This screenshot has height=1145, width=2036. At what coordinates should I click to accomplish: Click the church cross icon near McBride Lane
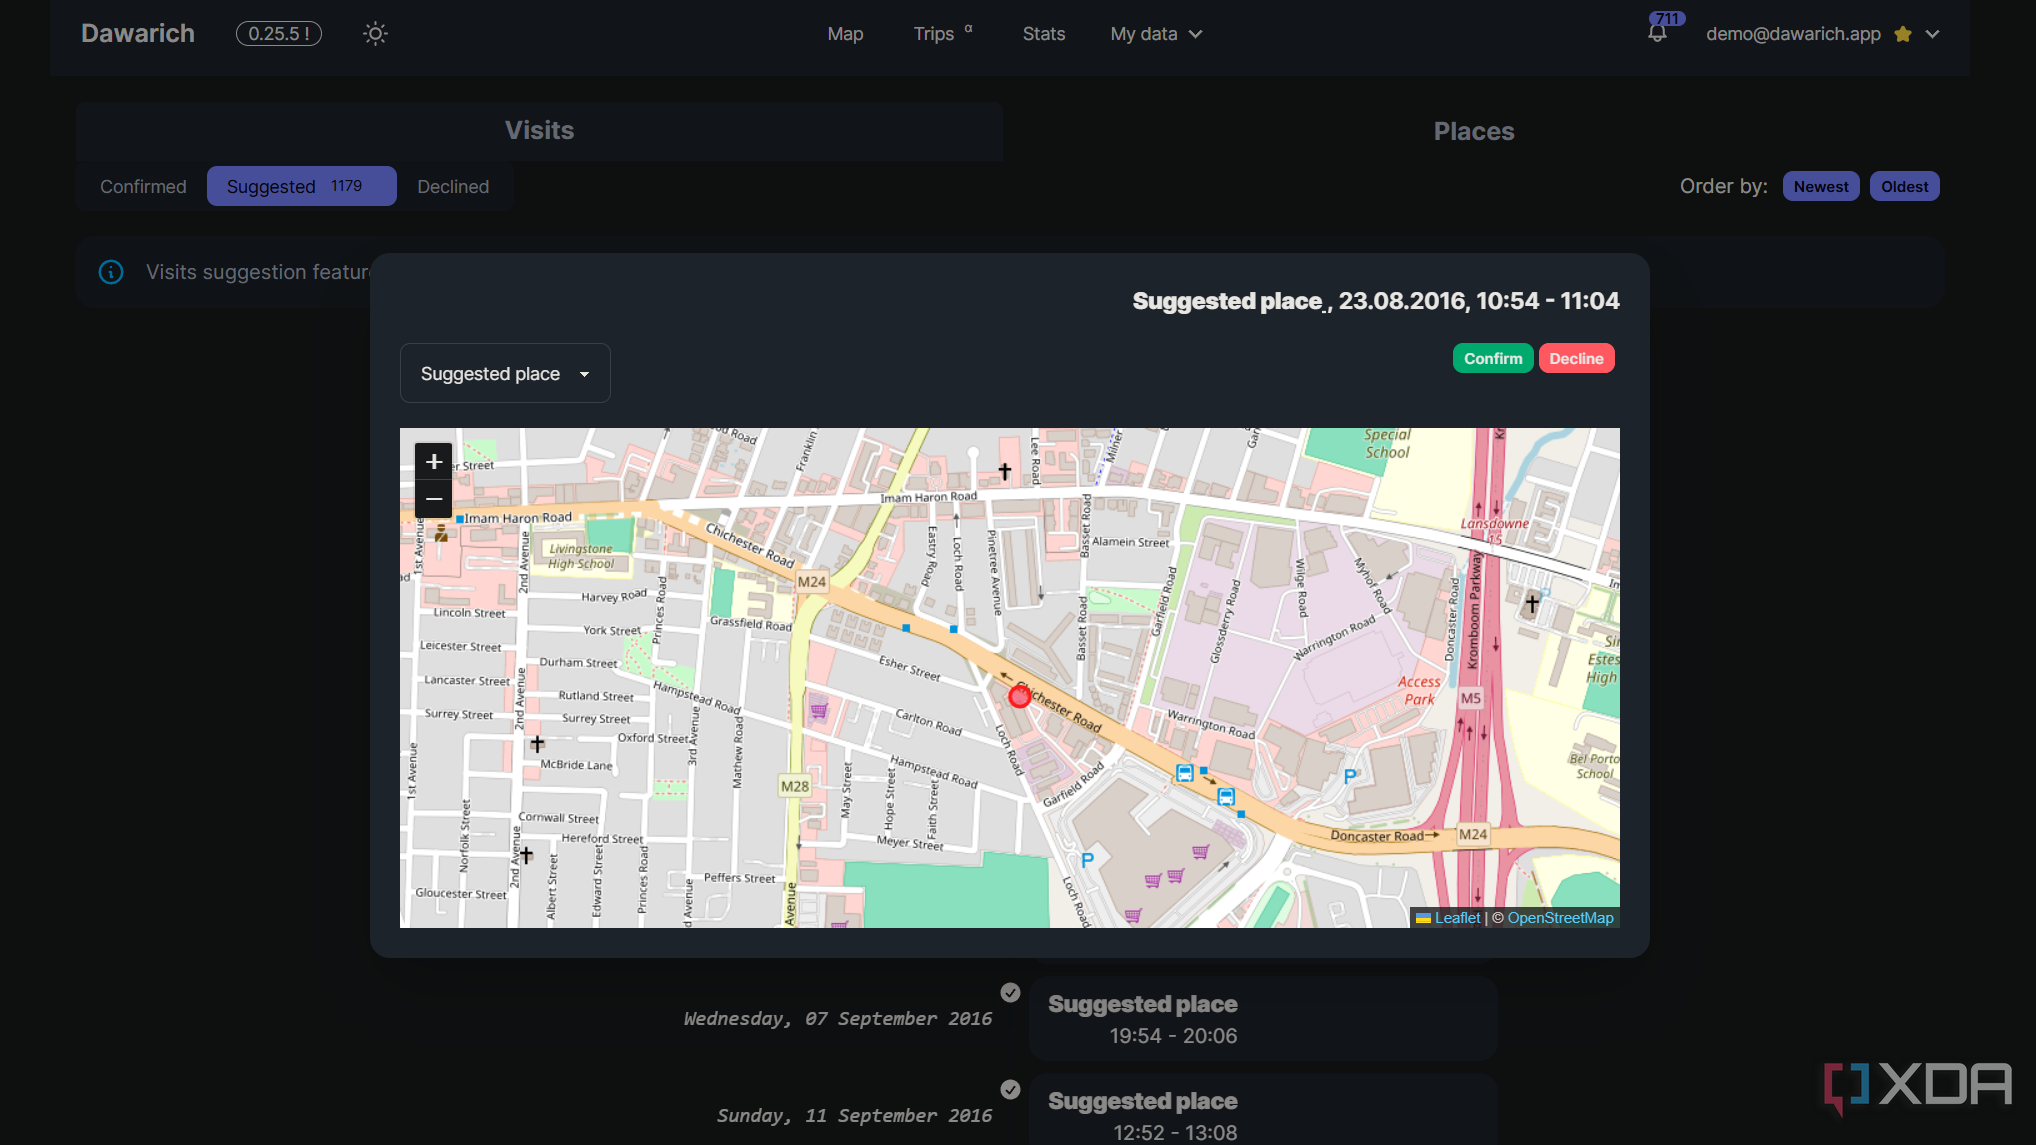pos(537,744)
